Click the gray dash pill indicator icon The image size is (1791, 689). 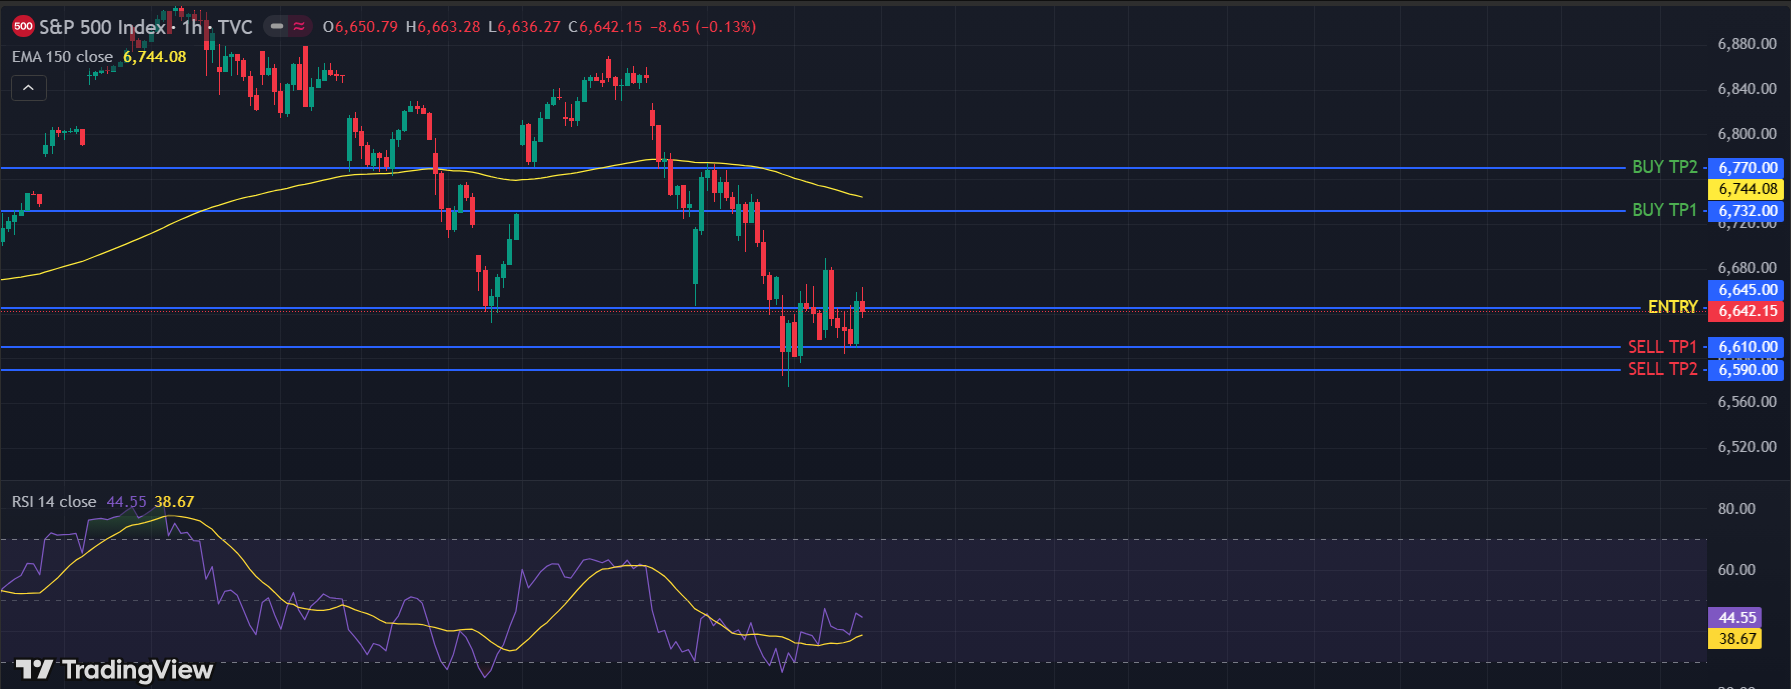277,27
